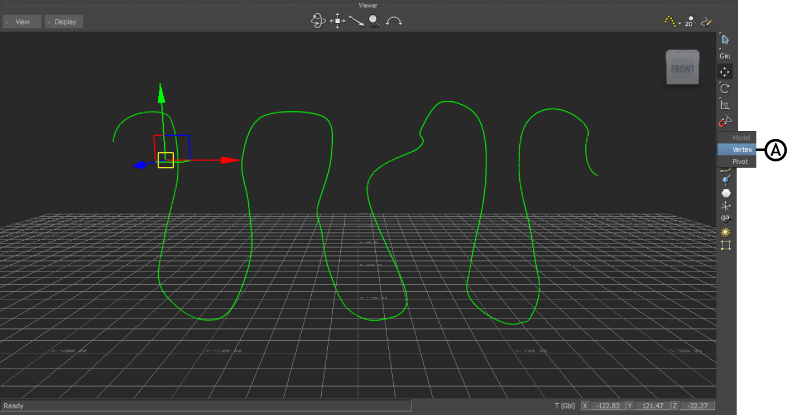Click the roll camera curved arrow icon
The image size is (787, 415).
(x=394, y=22)
